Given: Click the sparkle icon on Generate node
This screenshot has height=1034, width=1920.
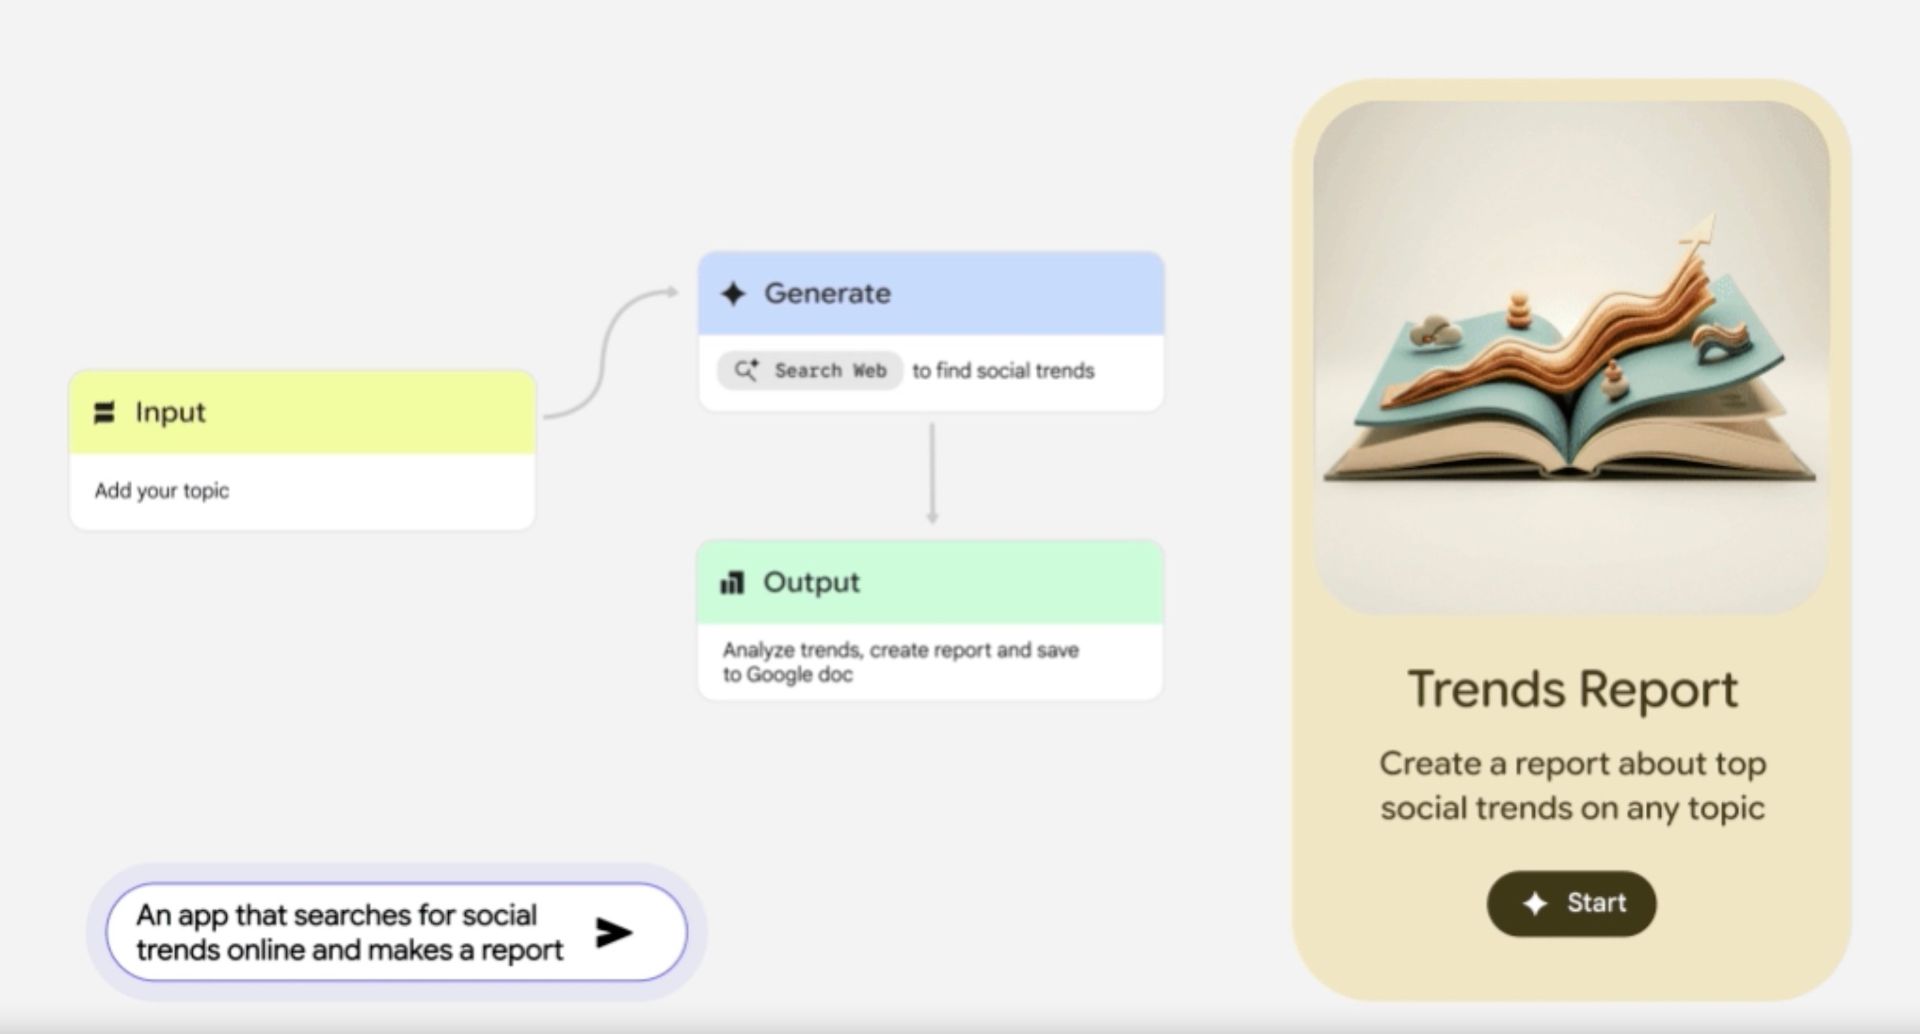Looking at the screenshot, I should (x=733, y=294).
